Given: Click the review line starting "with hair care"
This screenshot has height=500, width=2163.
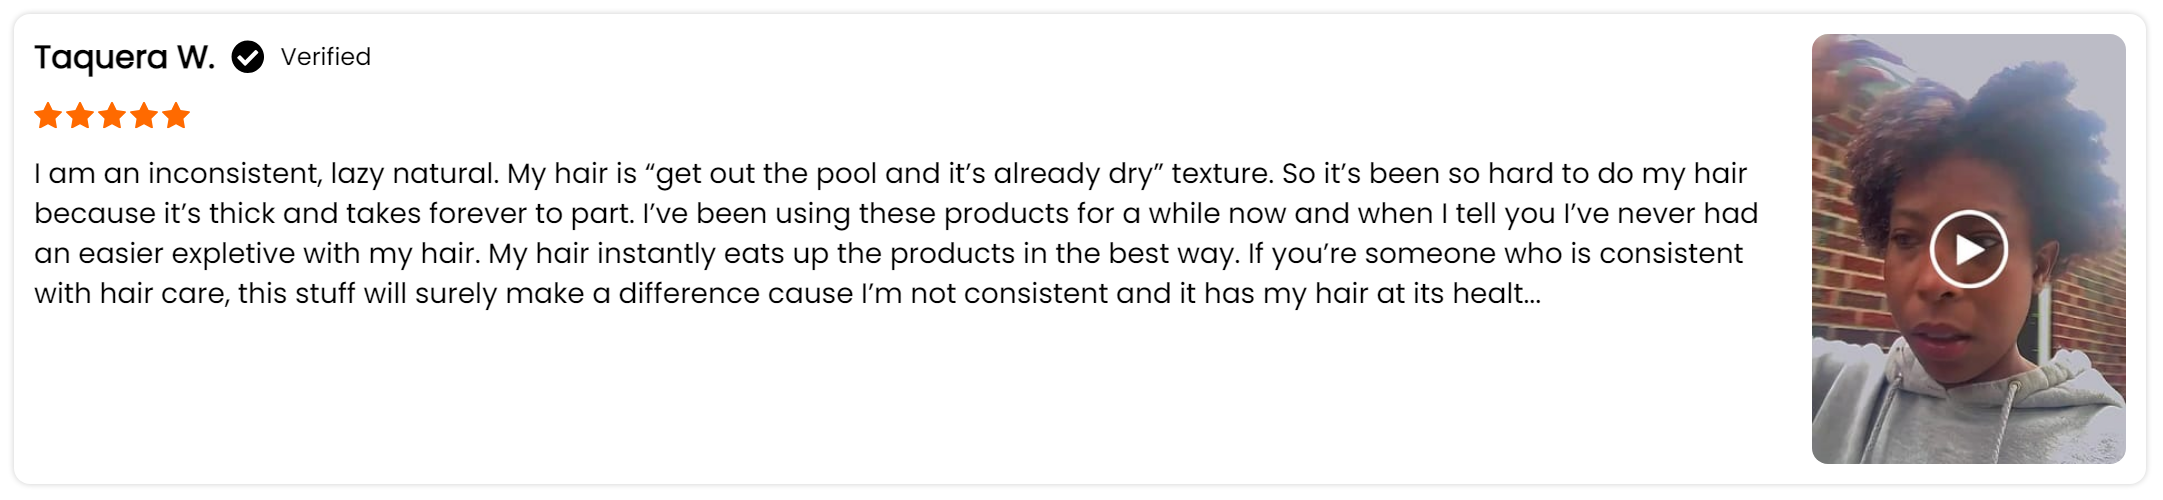Looking at the screenshot, I should click(x=787, y=294).
